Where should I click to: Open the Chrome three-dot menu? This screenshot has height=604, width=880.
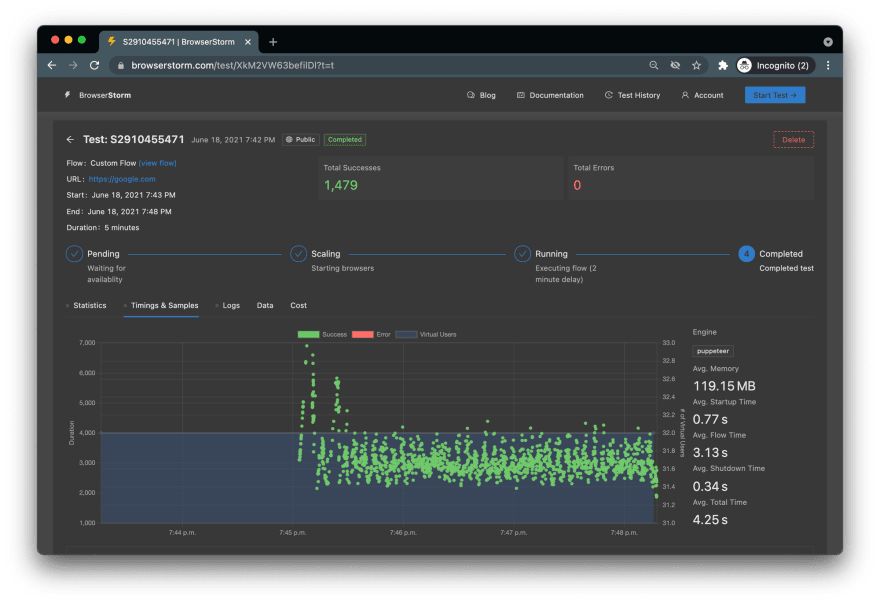(828, 66)
